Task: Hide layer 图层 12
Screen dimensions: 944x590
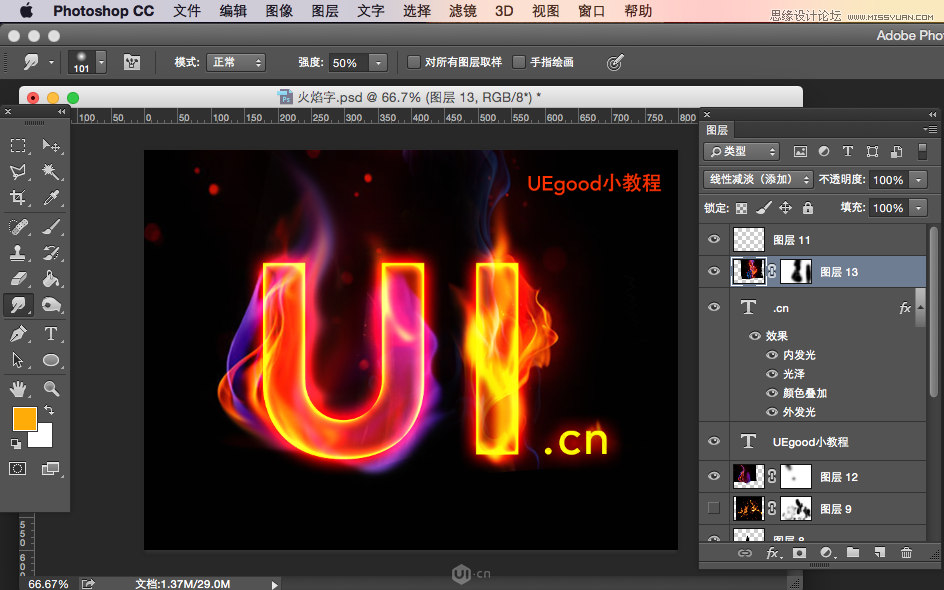Action: click(714, 476)
